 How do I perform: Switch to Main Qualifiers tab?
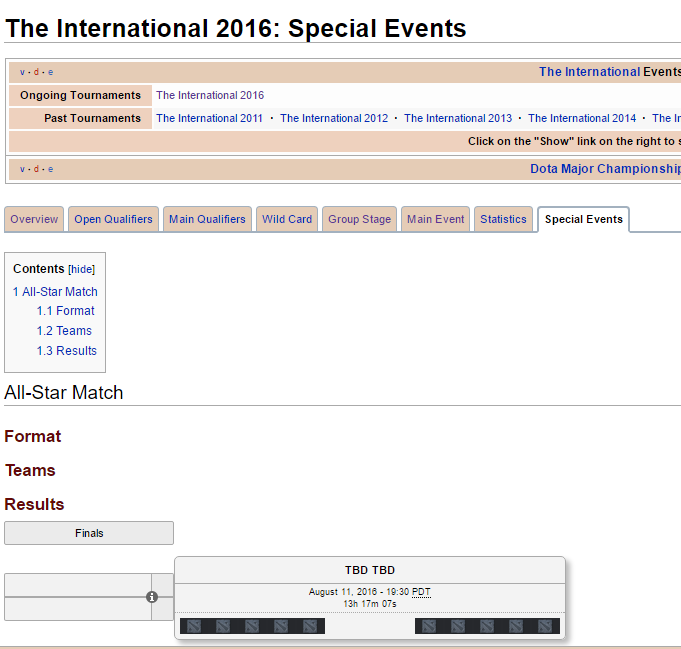tap(207, 219)
